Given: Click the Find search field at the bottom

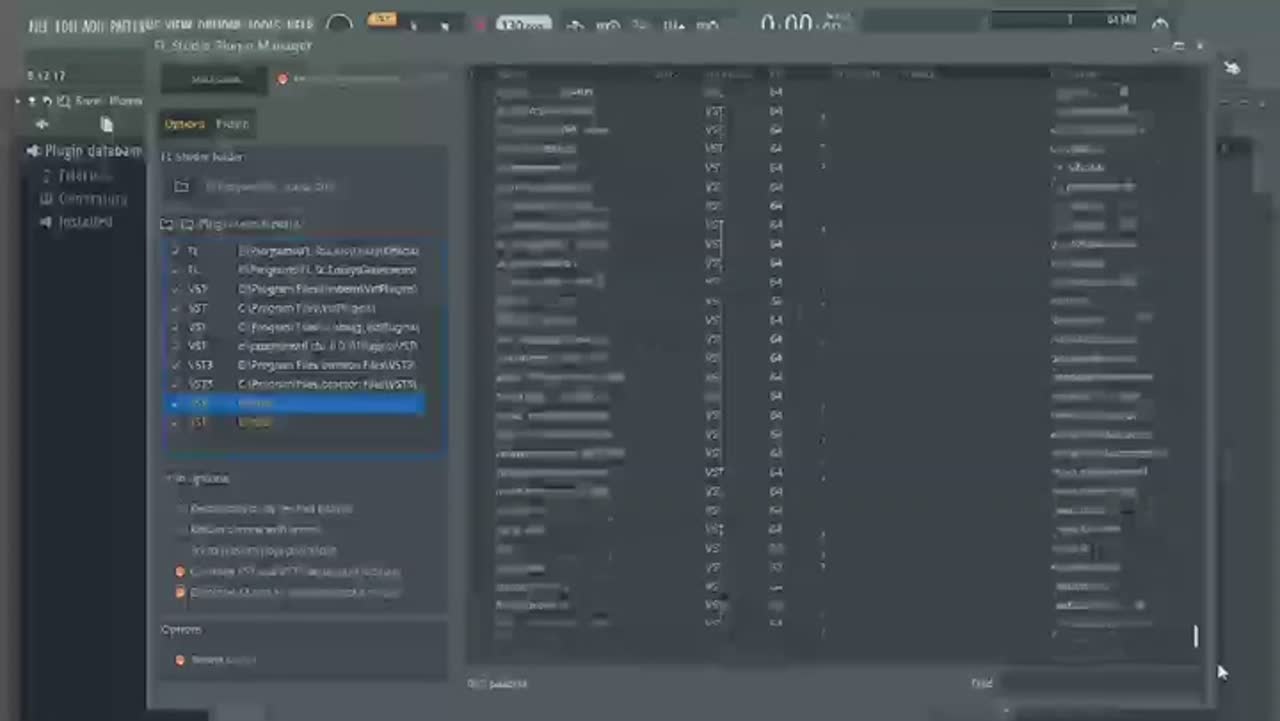Looking at the screenshot, I should (x=1100, y=683).
